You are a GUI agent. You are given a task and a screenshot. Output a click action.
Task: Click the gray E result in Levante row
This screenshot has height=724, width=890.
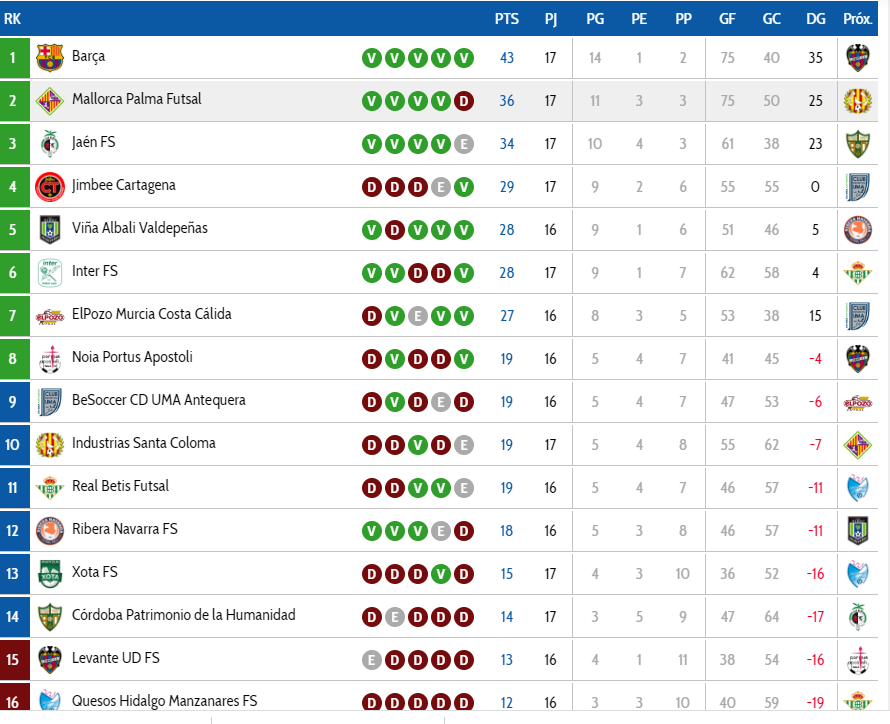point(371,660)
